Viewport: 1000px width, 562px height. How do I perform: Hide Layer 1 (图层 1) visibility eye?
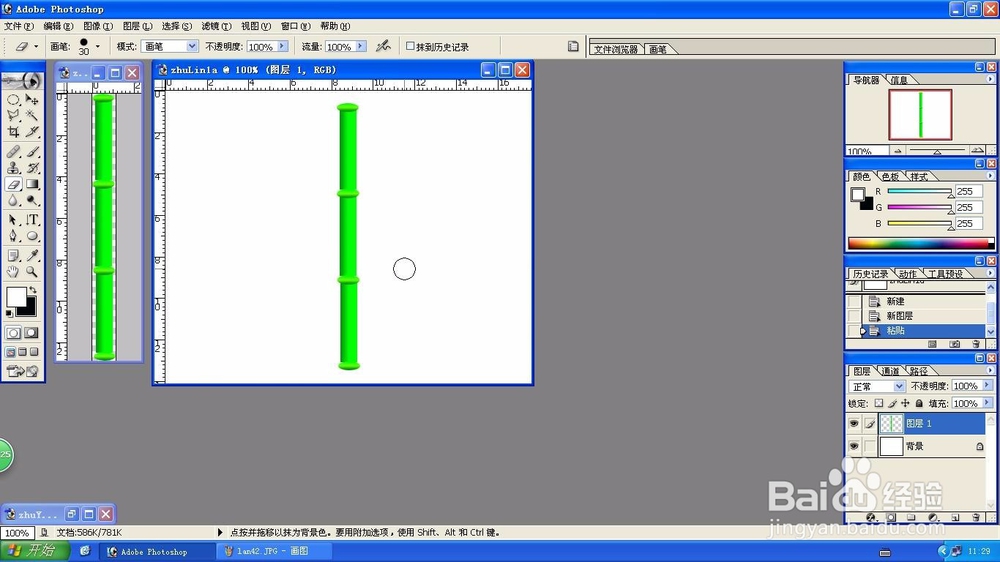click(x=854, y=424)
